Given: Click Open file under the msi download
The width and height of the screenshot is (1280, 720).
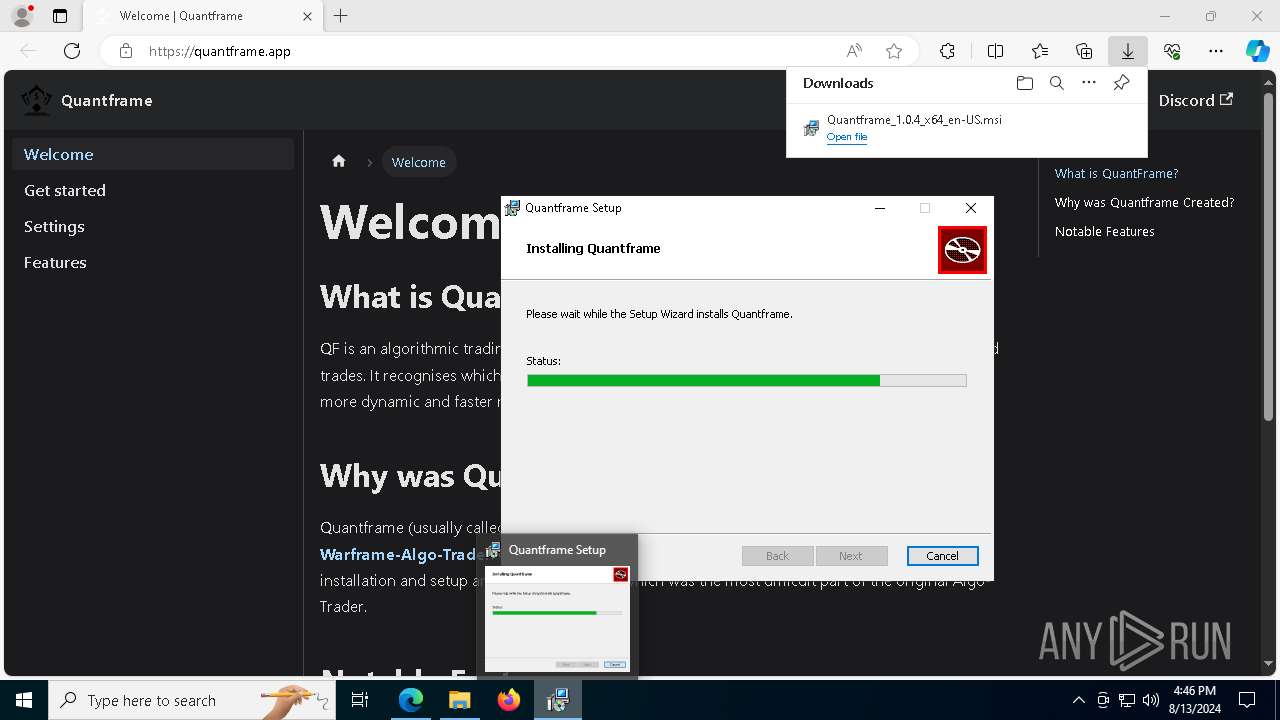Looking at the screenshot, I should coord(847,137).
